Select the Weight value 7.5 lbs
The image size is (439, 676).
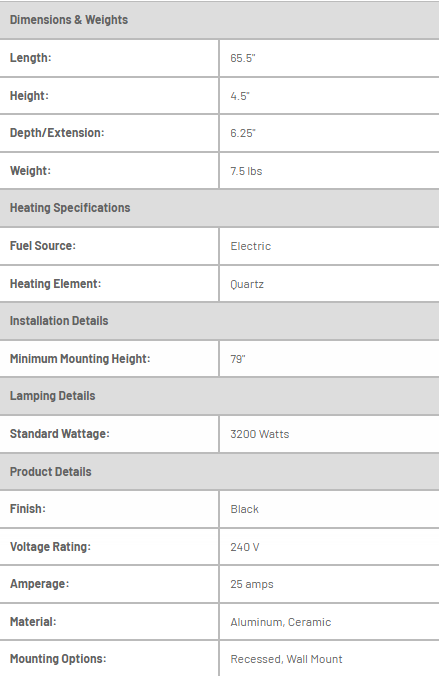pos(246,171)
